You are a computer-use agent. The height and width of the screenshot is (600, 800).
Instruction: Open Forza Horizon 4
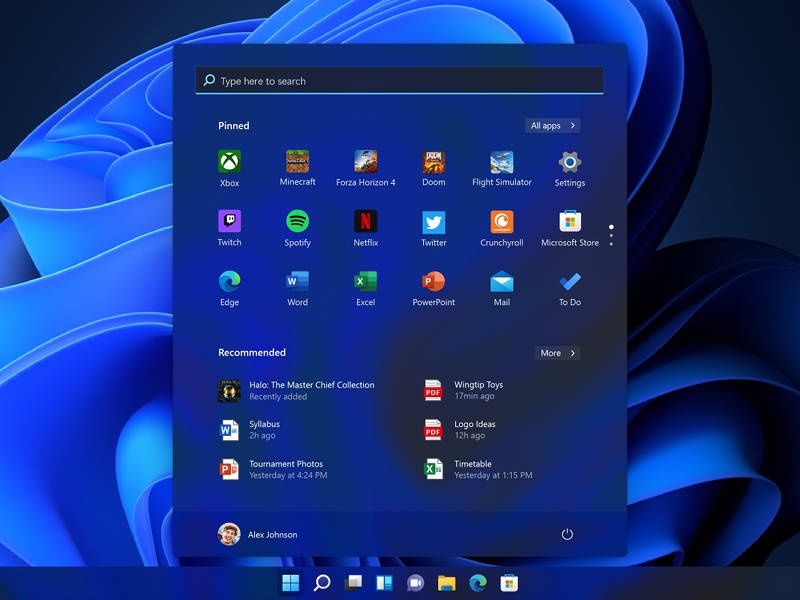[366, 168]
